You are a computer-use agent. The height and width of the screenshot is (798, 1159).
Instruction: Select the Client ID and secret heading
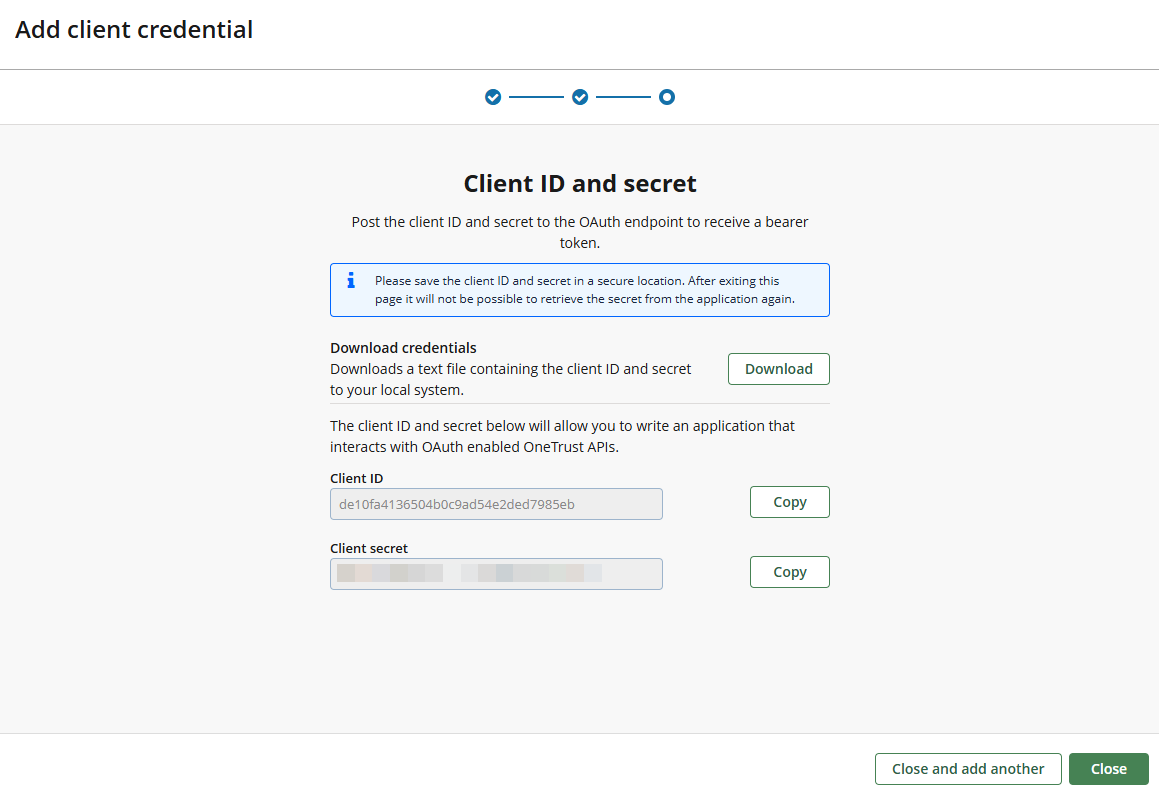(x=580, y=183)
